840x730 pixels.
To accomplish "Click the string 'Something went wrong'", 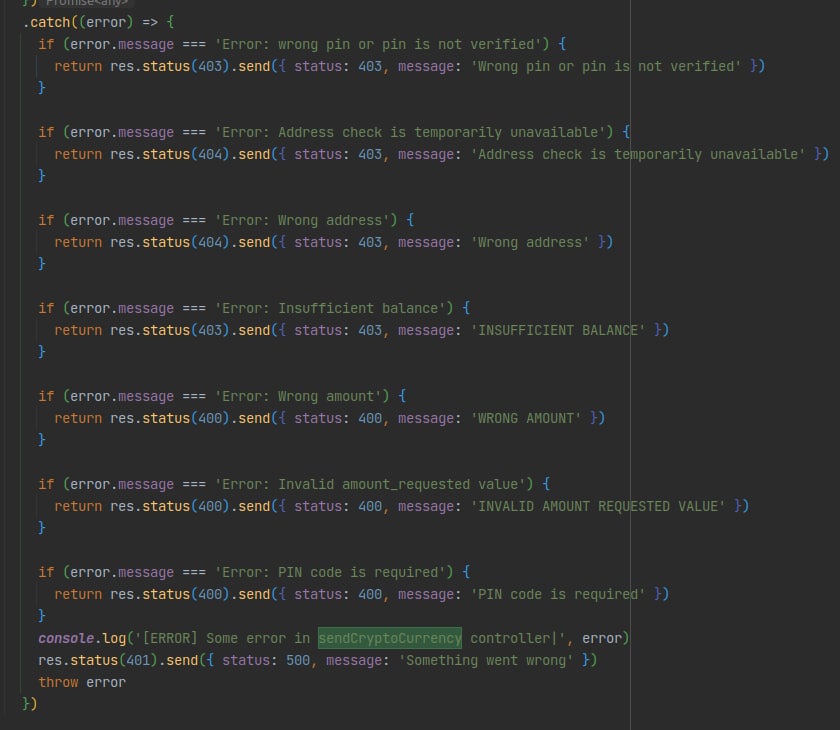I will [x=486, y=660].
